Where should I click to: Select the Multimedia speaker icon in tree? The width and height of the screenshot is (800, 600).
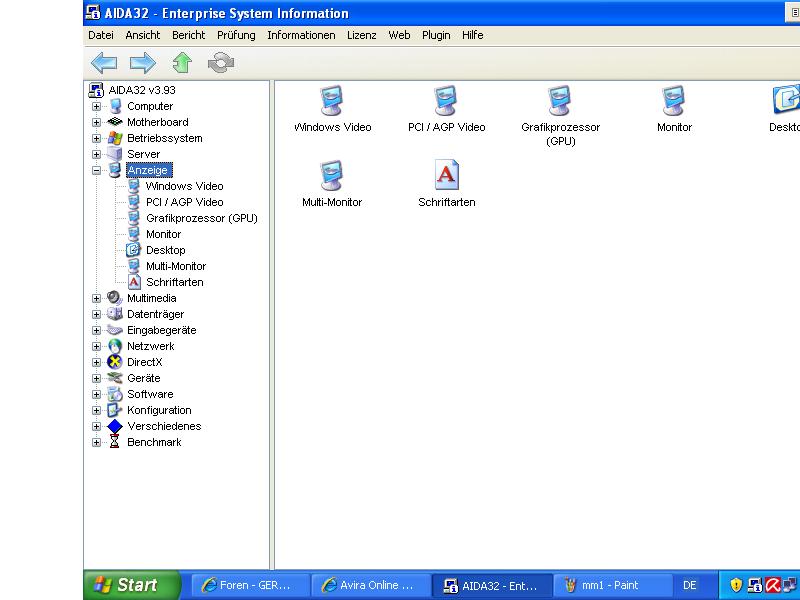click(x=115, y=298)
